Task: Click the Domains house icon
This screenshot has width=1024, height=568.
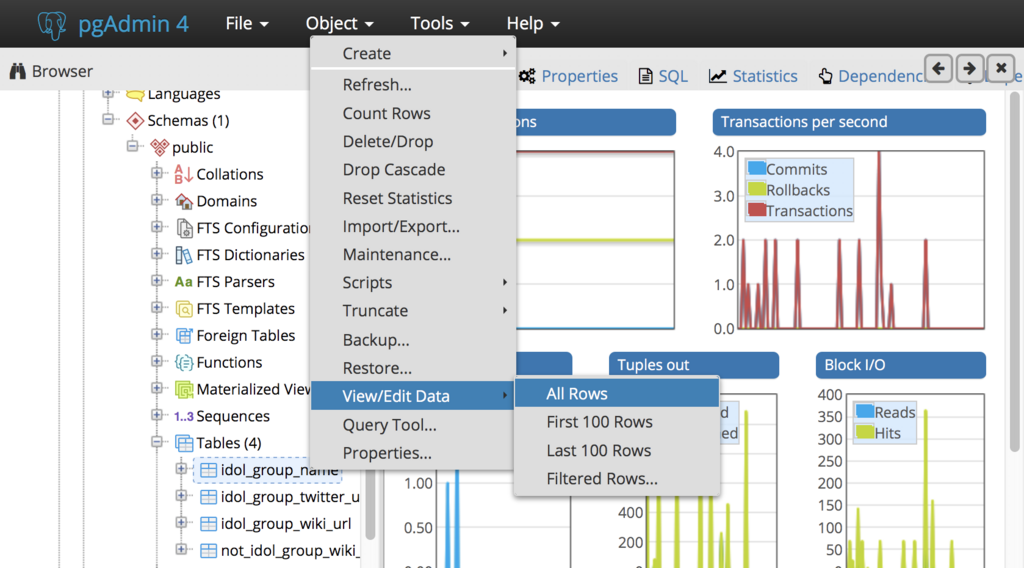Action: (x=184, y=201)
